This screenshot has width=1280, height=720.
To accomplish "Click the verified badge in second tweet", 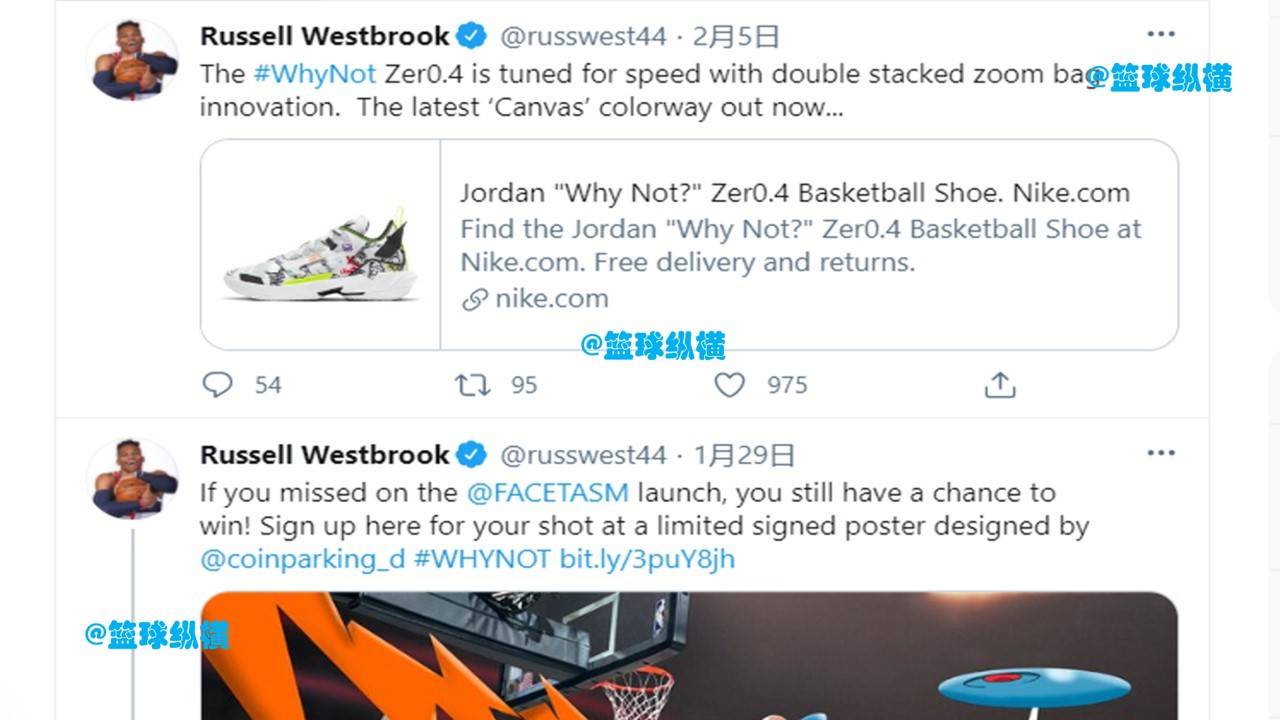I will [472, 455].
